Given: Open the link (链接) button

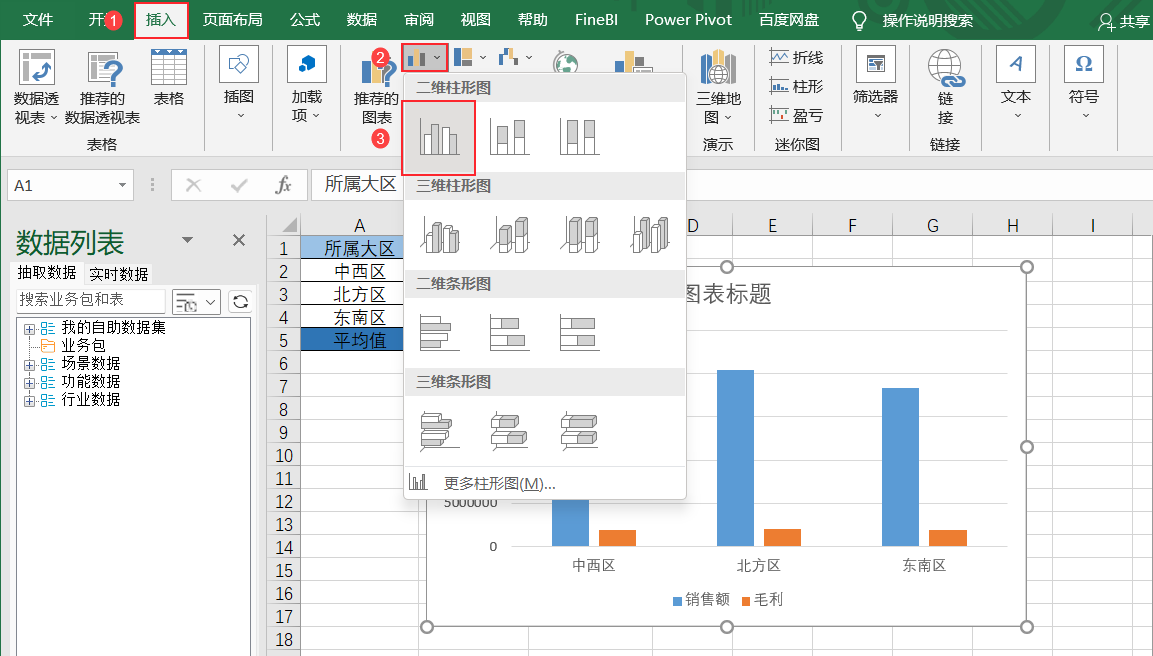Looking at the screenshot, I should tap(945, 87).
